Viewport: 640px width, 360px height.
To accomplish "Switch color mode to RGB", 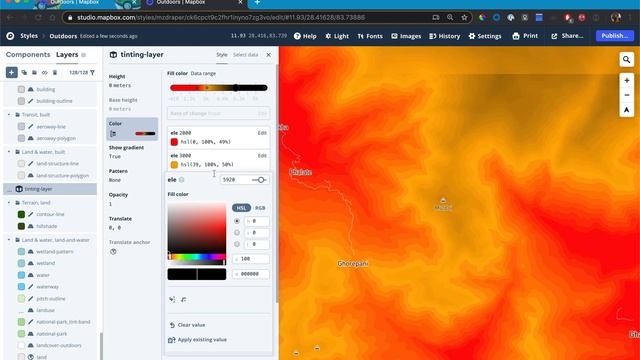I will coord(260,208).
